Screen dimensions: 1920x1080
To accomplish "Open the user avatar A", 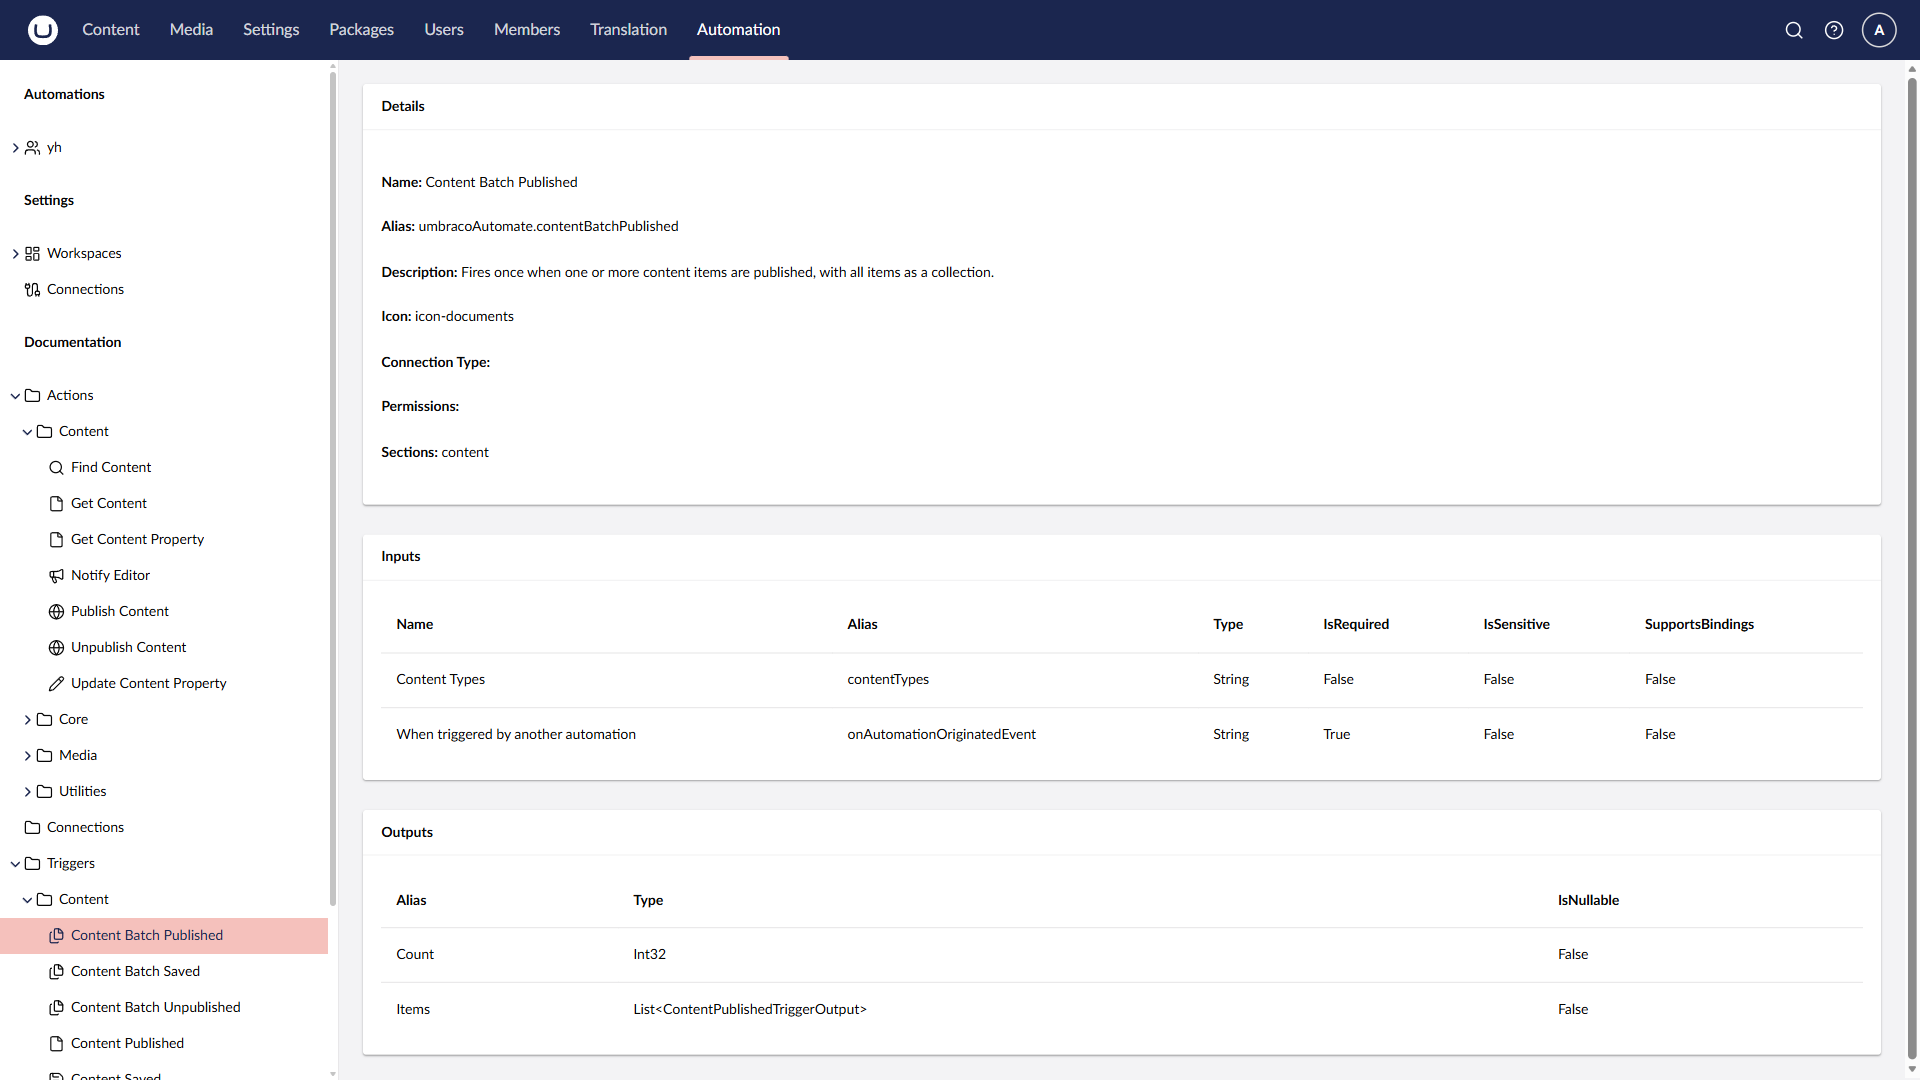I will pos(1879,30).
